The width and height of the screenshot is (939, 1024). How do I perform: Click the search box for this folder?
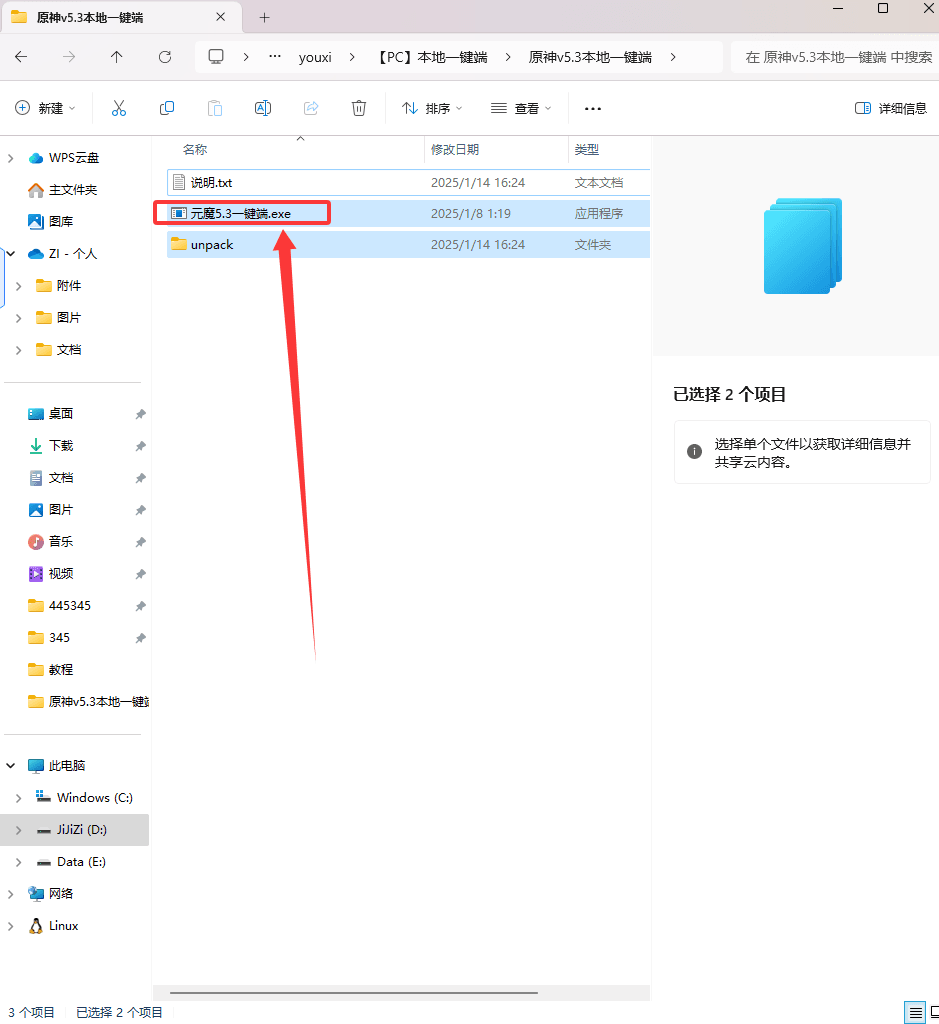tap(836, 57)
